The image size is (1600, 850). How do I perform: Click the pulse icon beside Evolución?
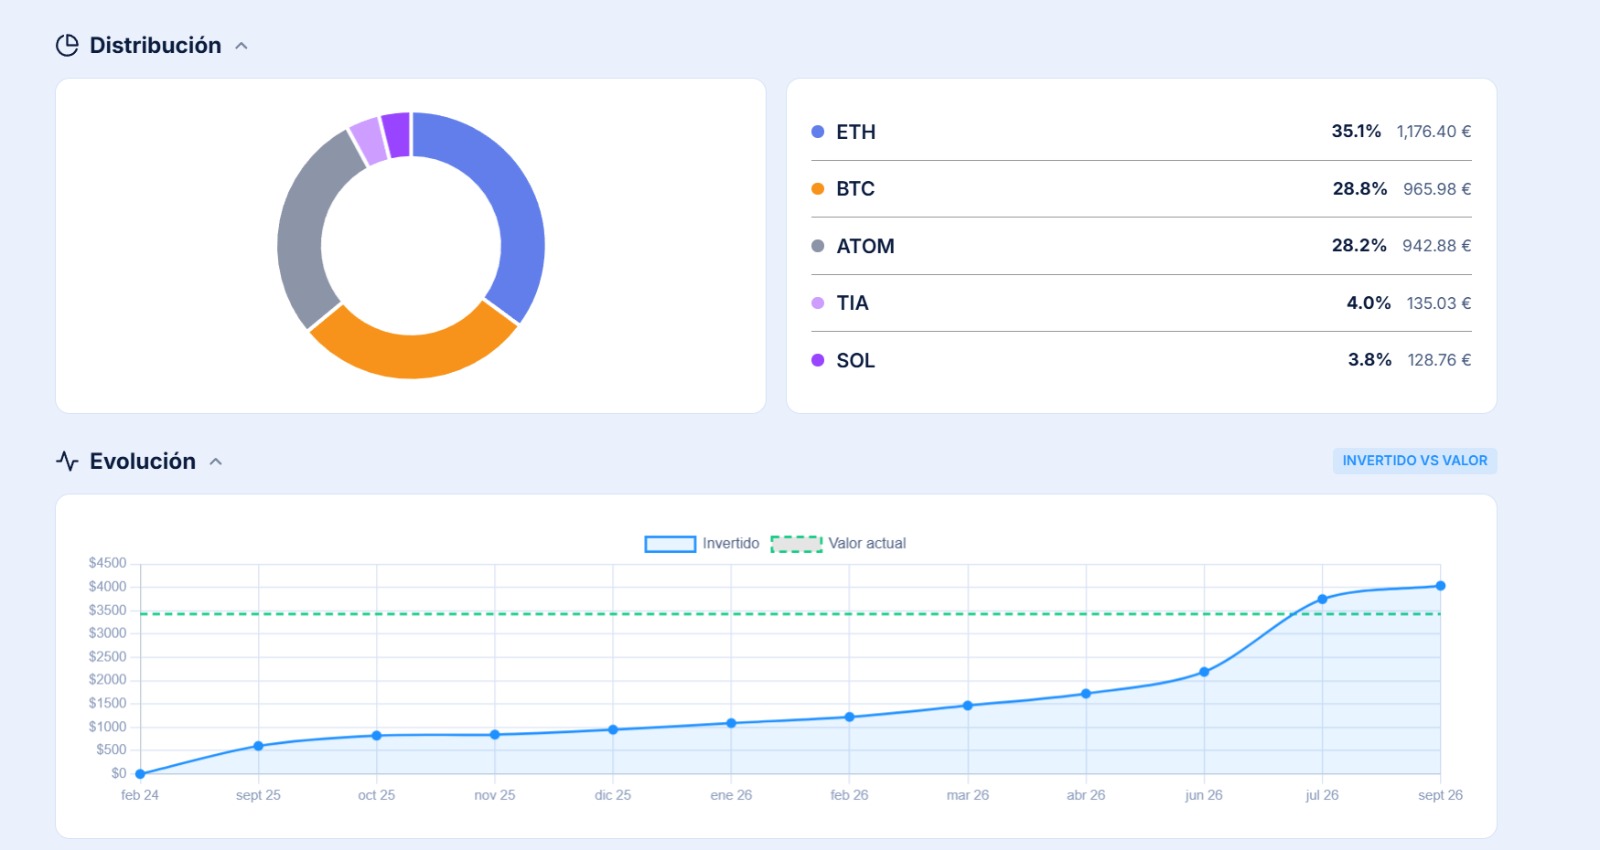click(67, 461)
